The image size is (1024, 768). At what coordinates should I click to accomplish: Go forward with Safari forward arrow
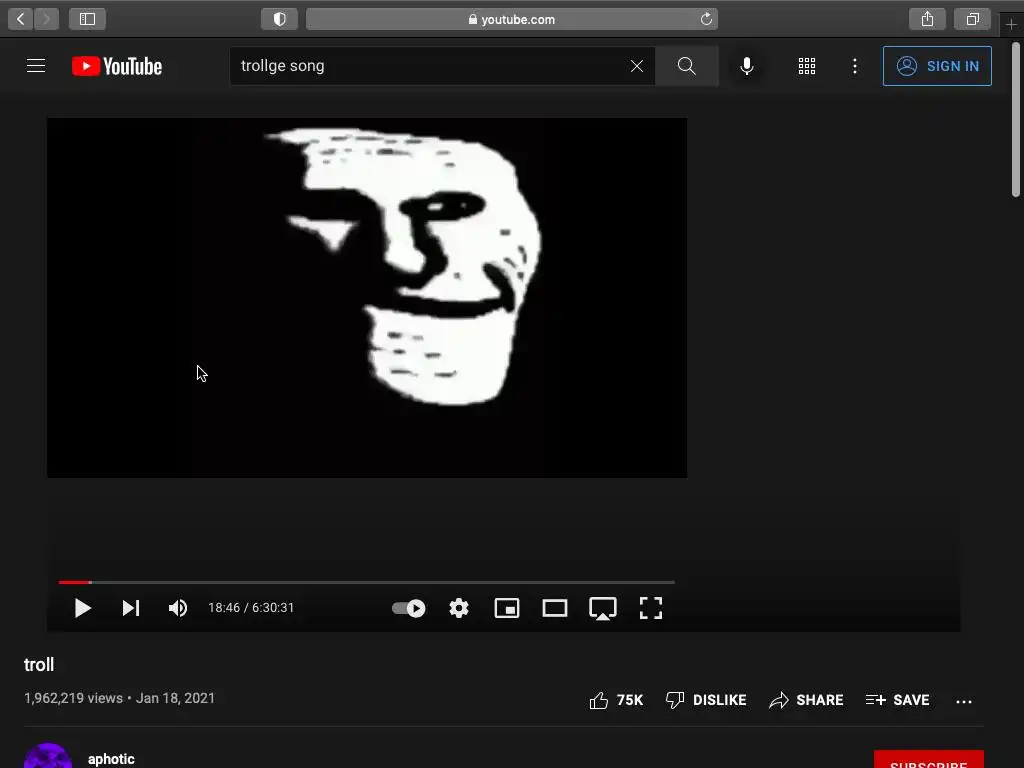tap(46, 19)
